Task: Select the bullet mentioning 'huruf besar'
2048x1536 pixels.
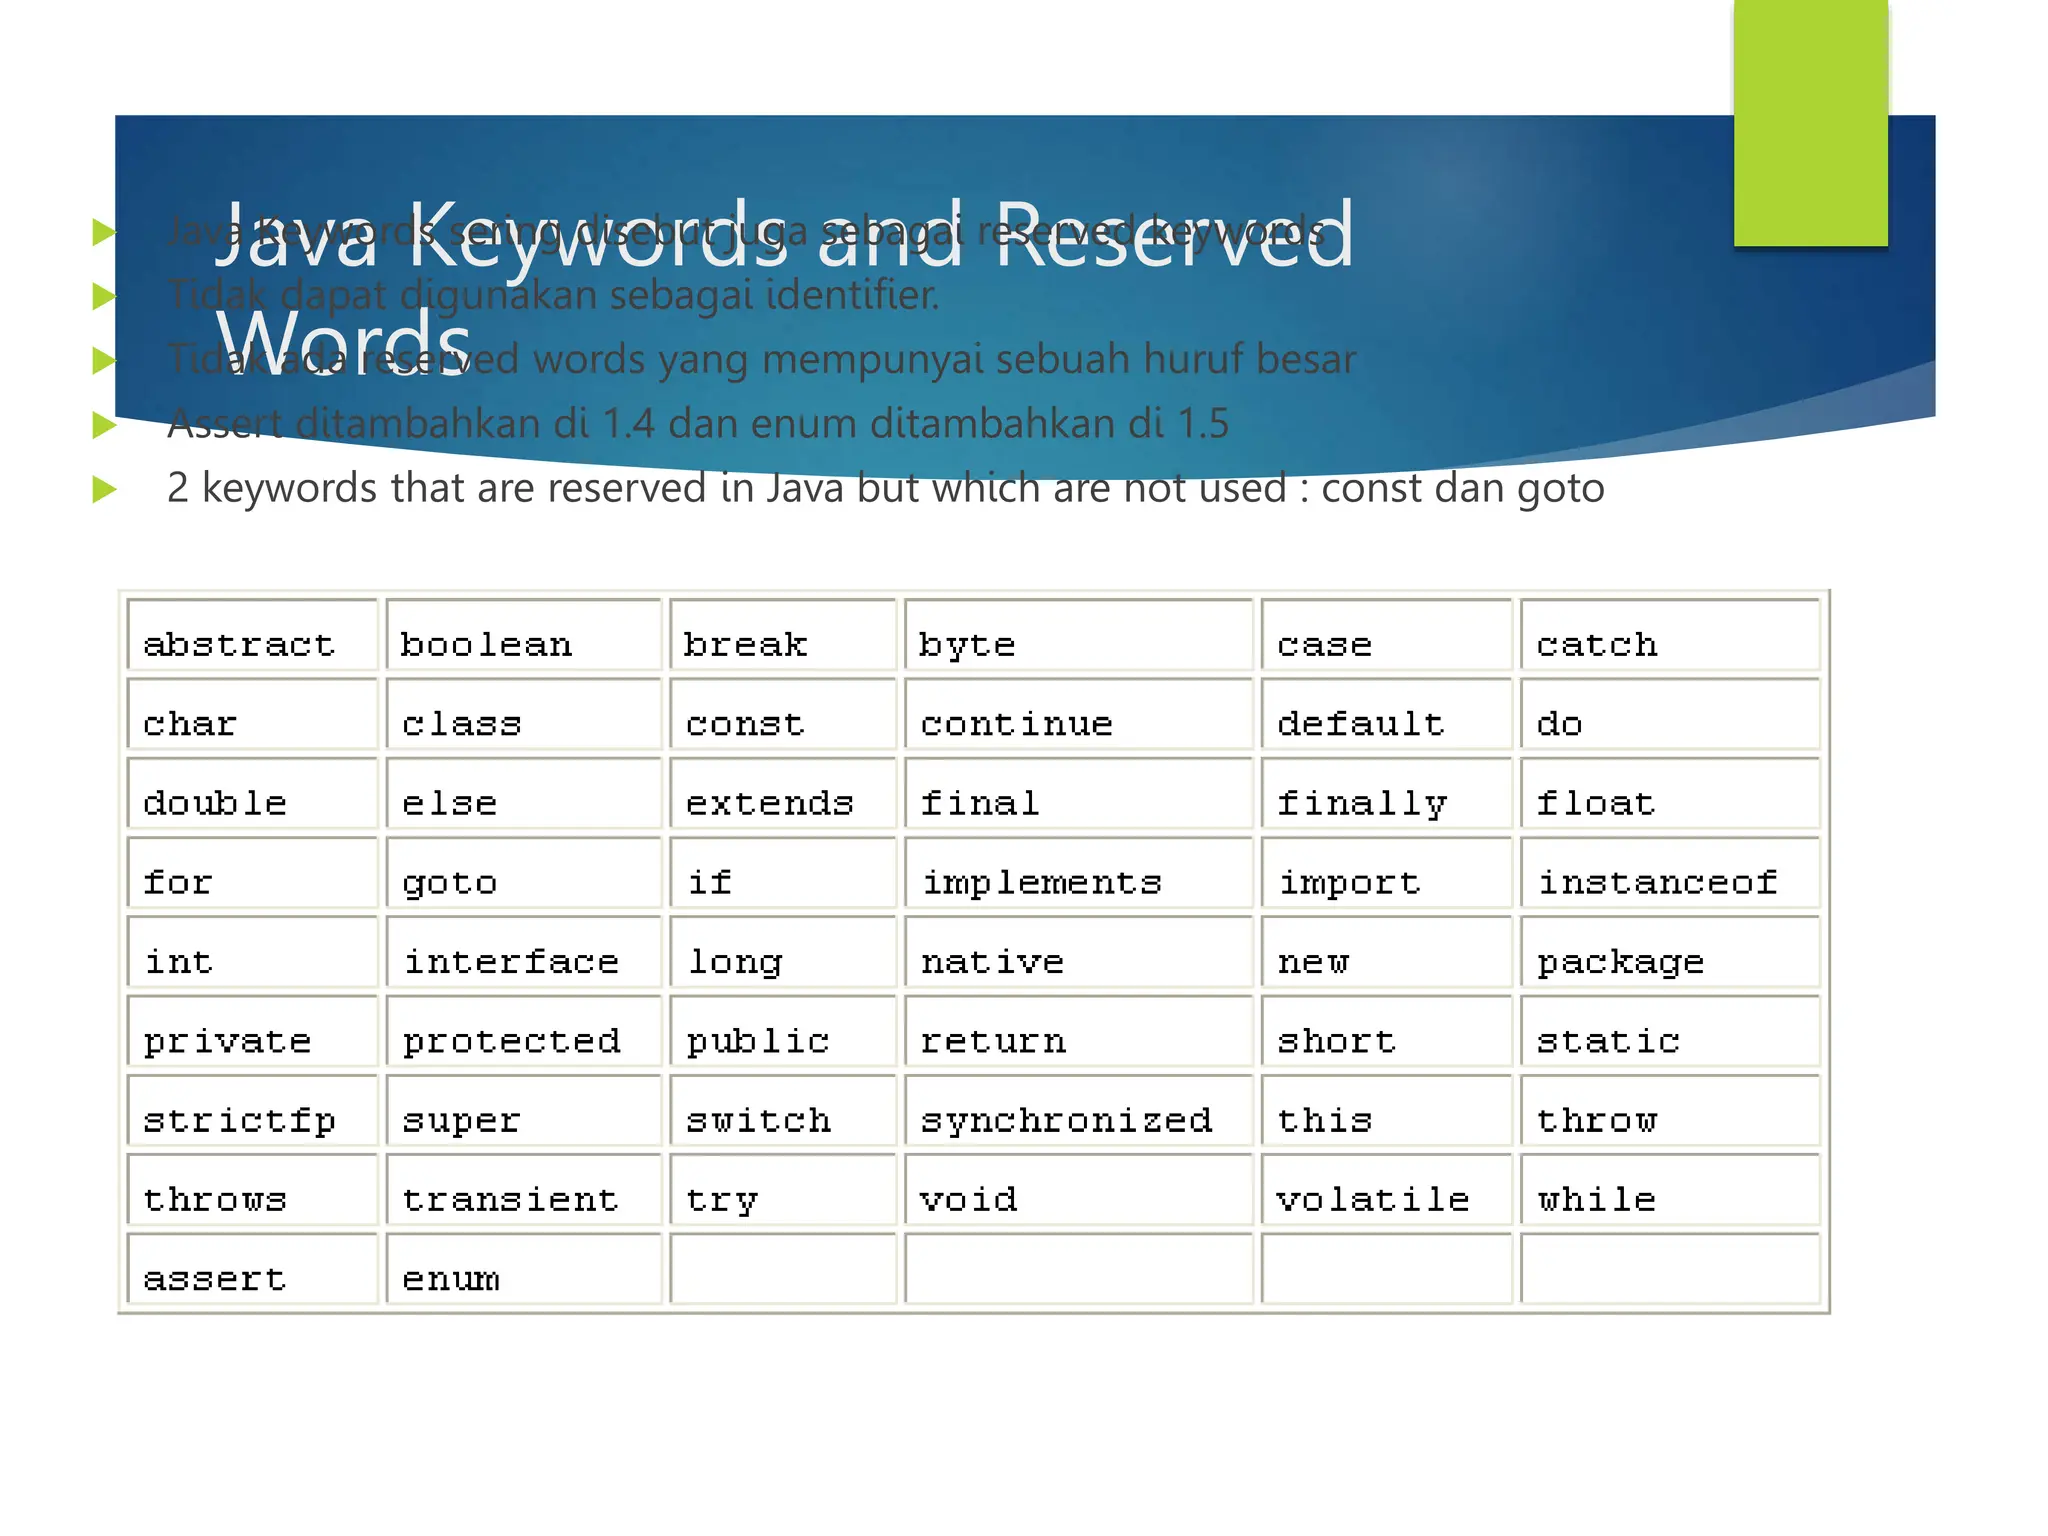Action: [x=762, y=360]
